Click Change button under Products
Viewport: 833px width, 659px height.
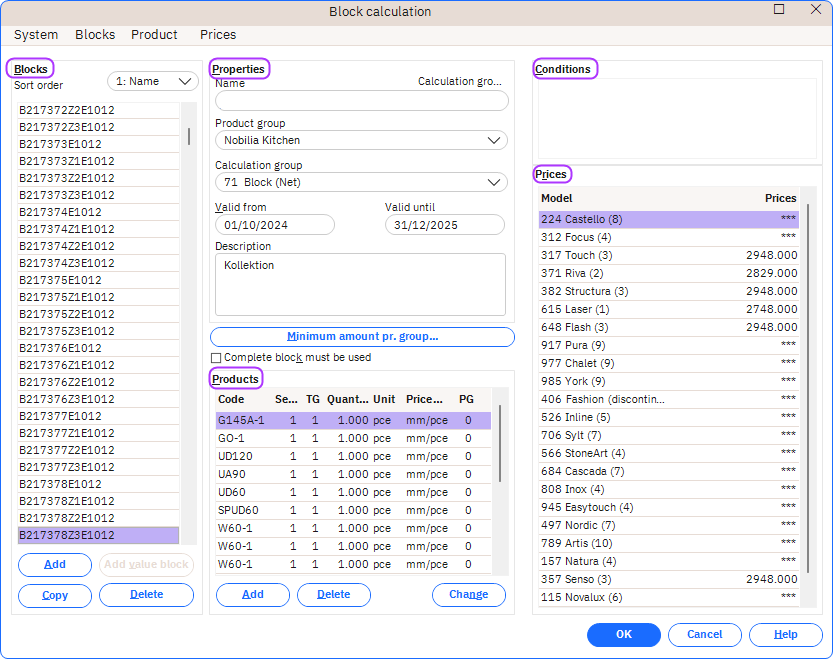click(468, 595)
